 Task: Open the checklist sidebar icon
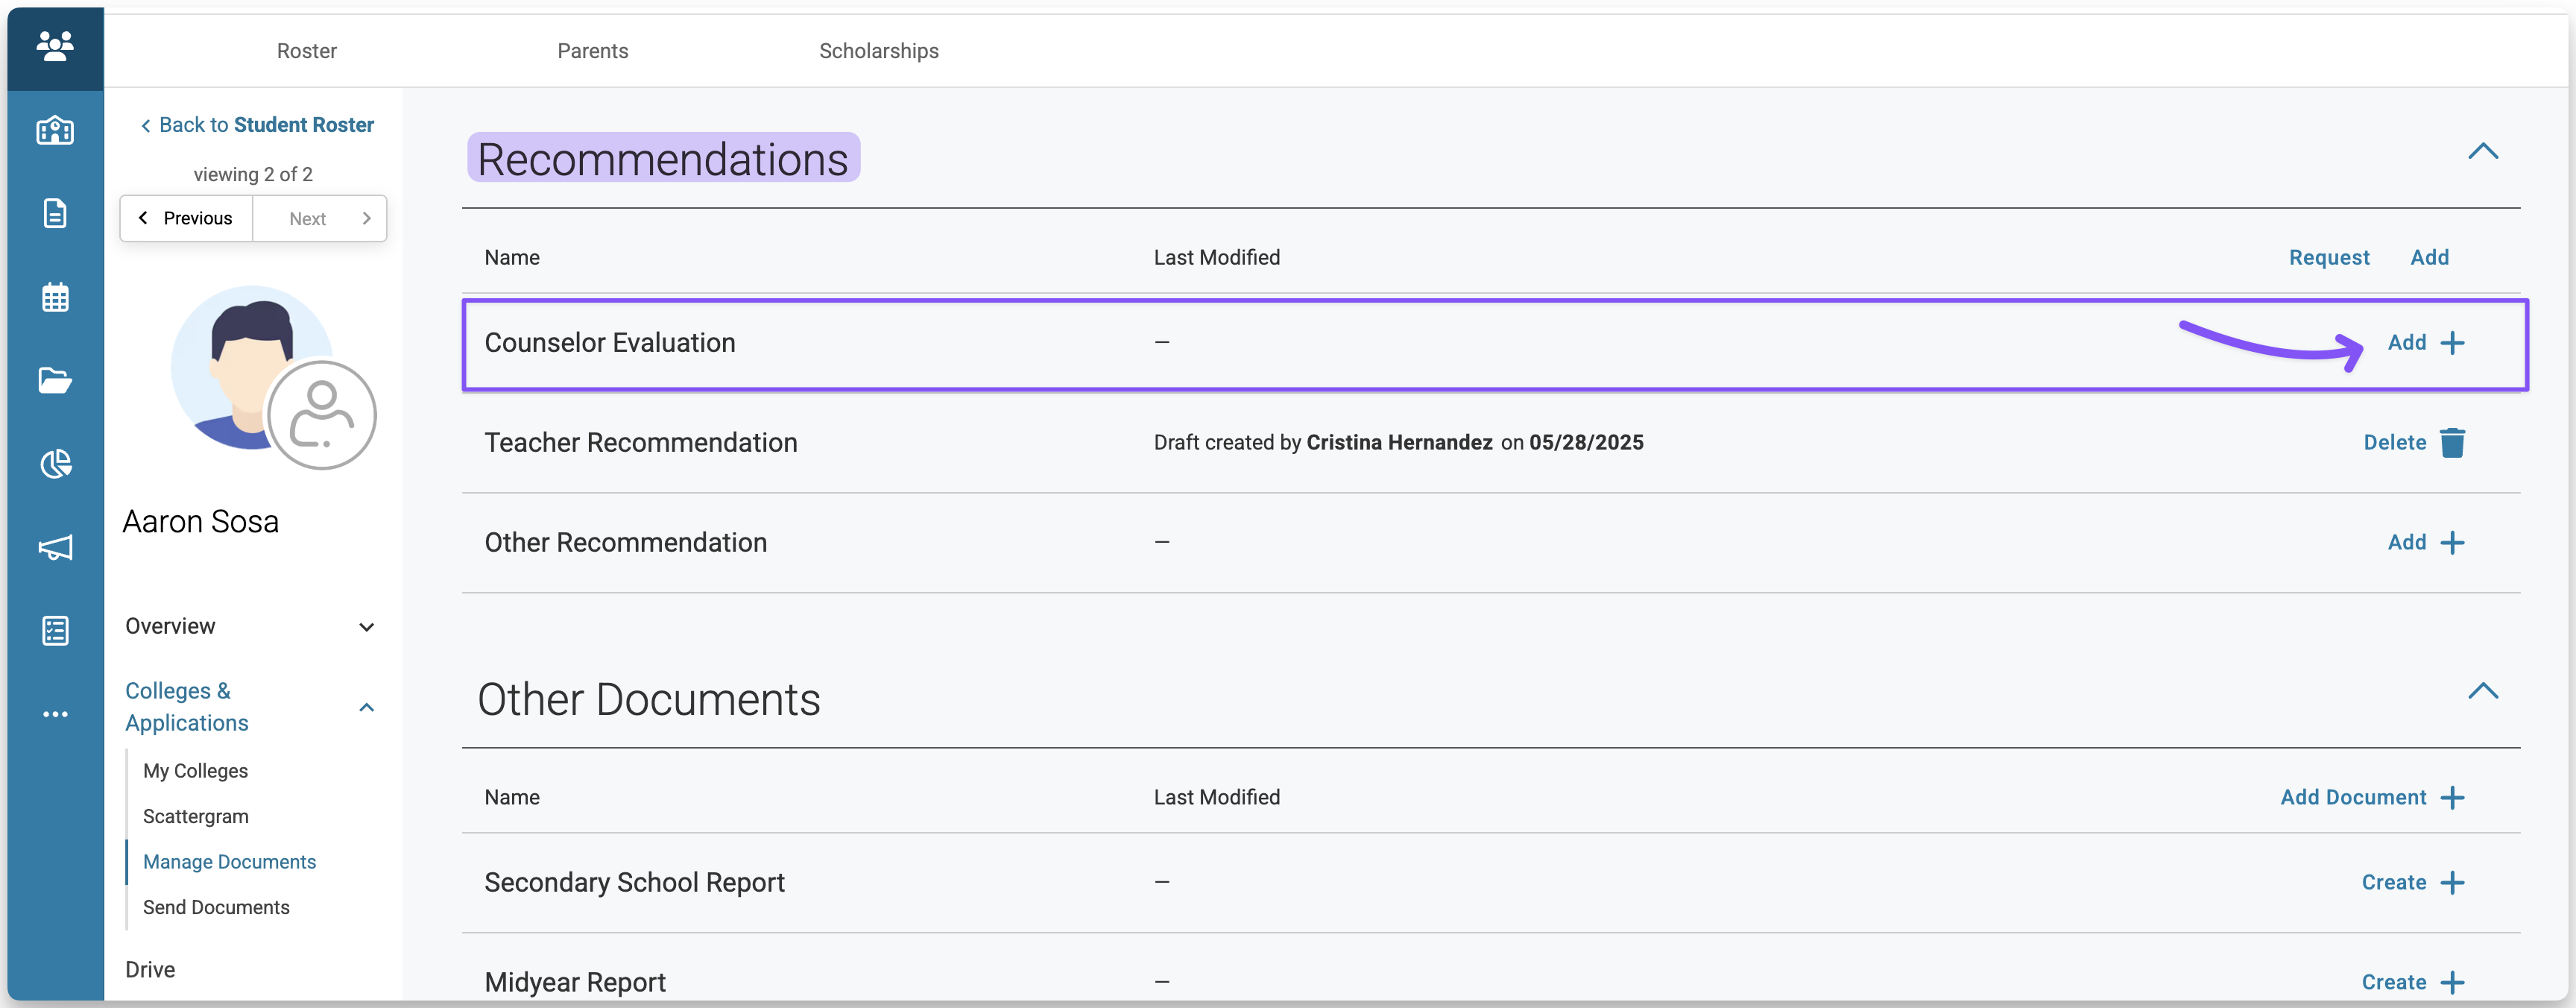pos(55,630)
